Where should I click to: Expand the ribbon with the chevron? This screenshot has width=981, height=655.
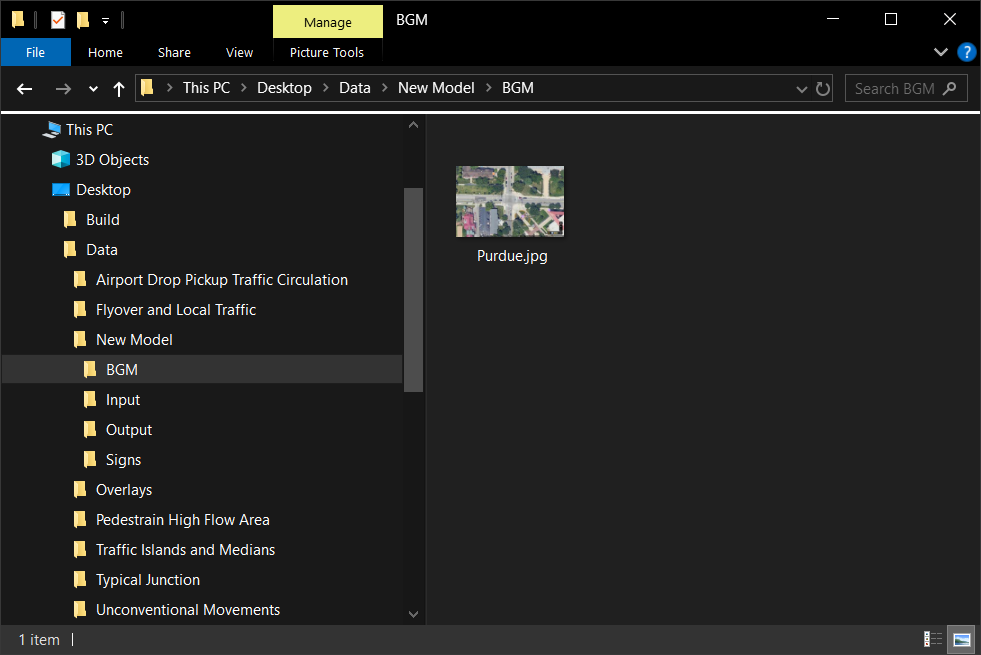pyautogui.click(x=941, y=52)
